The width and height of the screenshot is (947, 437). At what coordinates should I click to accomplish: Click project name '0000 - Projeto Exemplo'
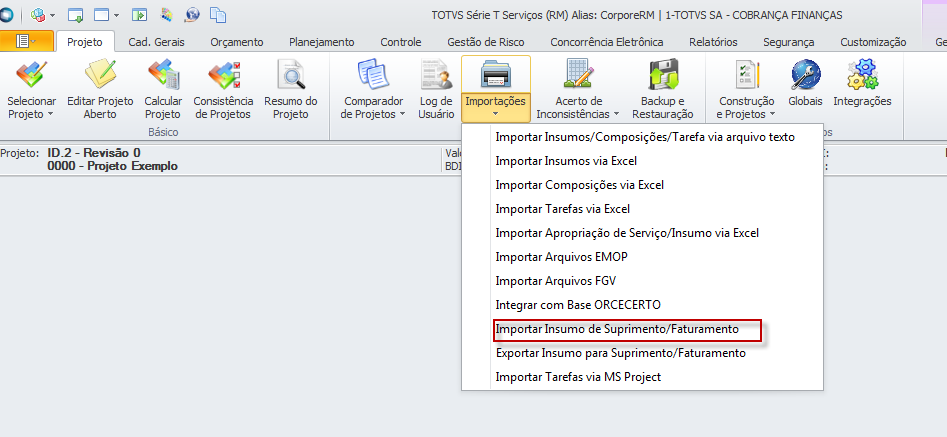[112, 166]
